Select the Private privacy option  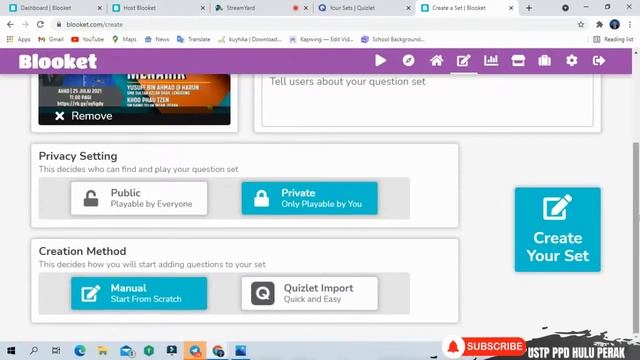[x=309, y=198]
